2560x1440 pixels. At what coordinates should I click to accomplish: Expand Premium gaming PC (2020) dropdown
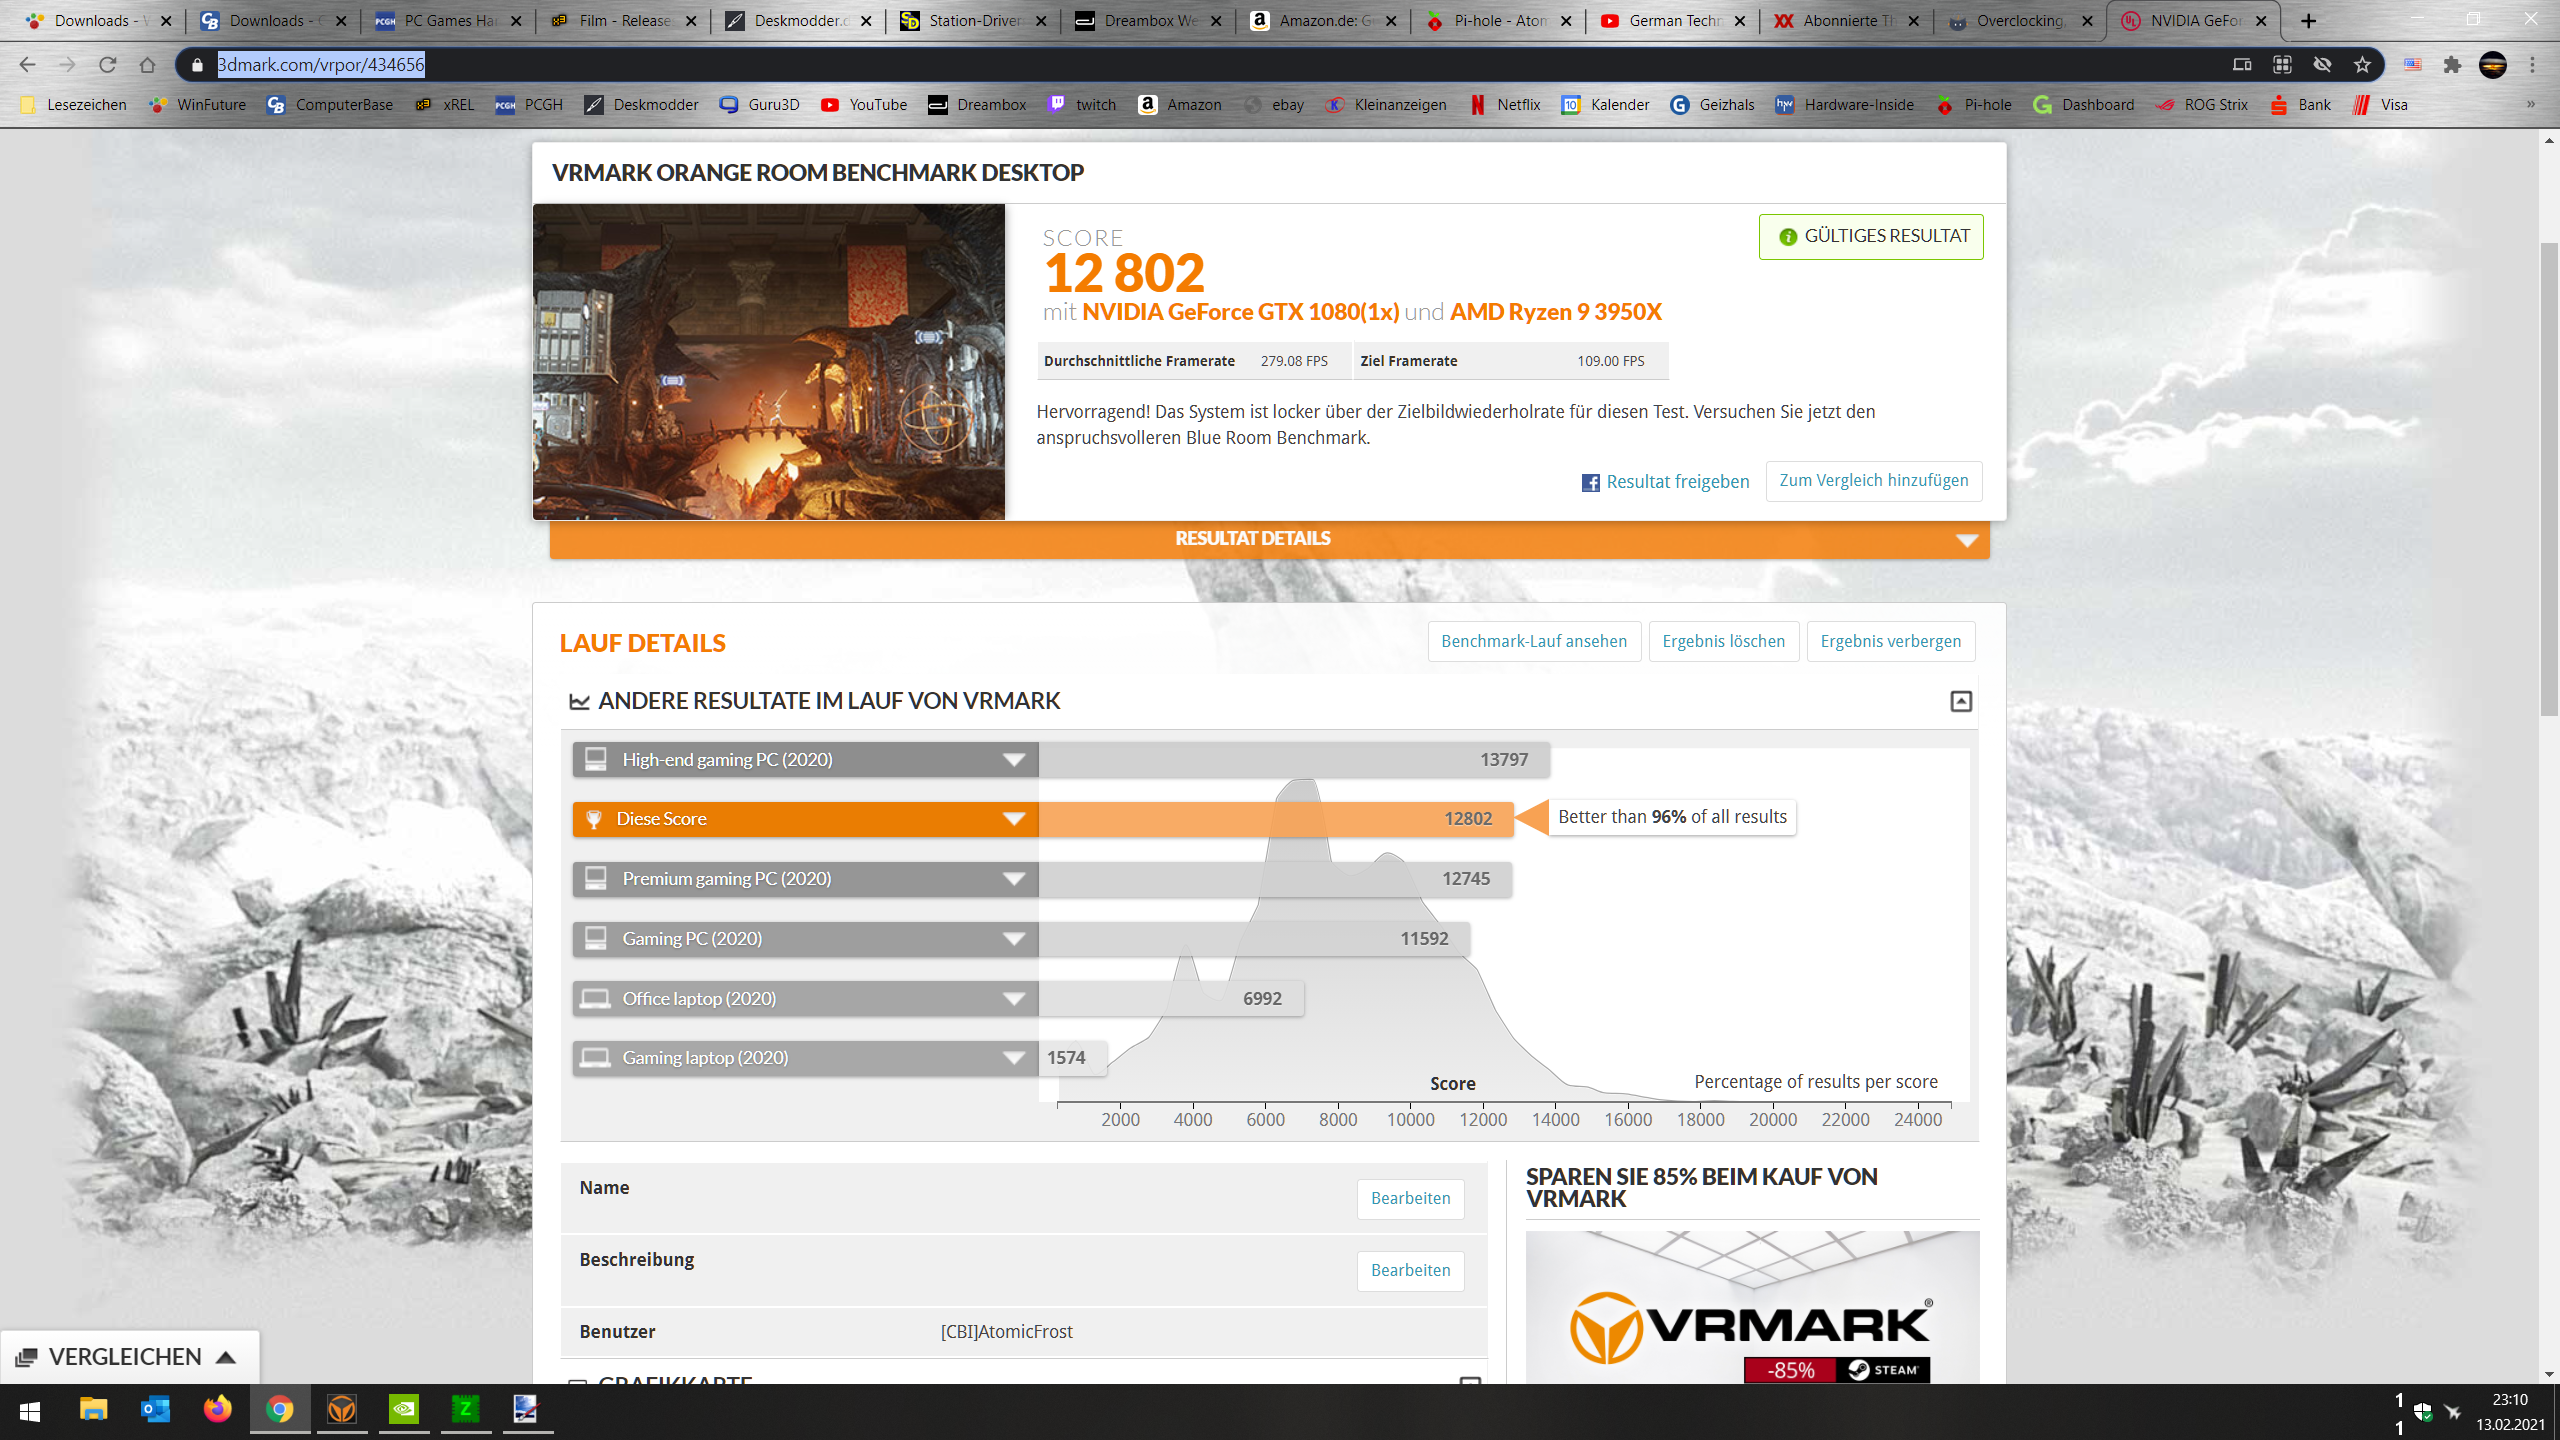pos(1014,879)
